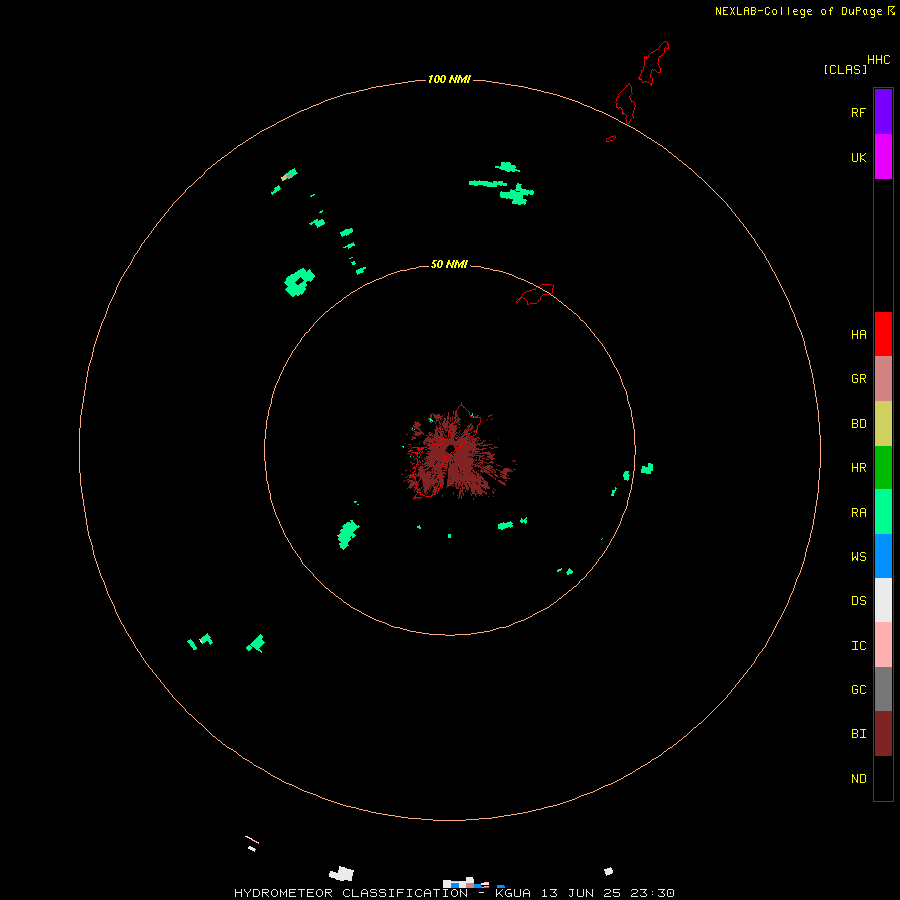Viewport: 900px width, 900px height.
Task: Click the 'RF' legend label
Action: click(858, 112)
